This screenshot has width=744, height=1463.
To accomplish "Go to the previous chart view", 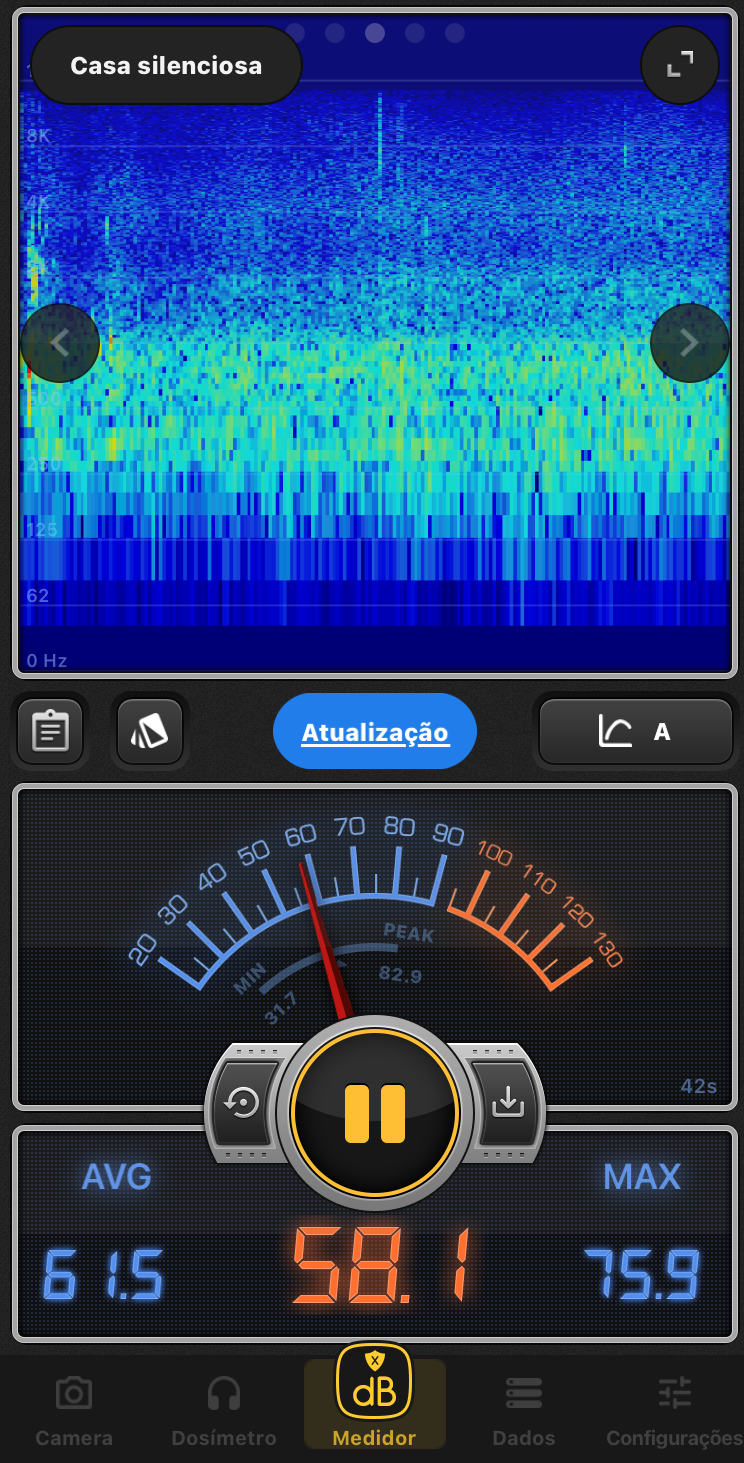I will pyautogui.click(x=60, y=343).
